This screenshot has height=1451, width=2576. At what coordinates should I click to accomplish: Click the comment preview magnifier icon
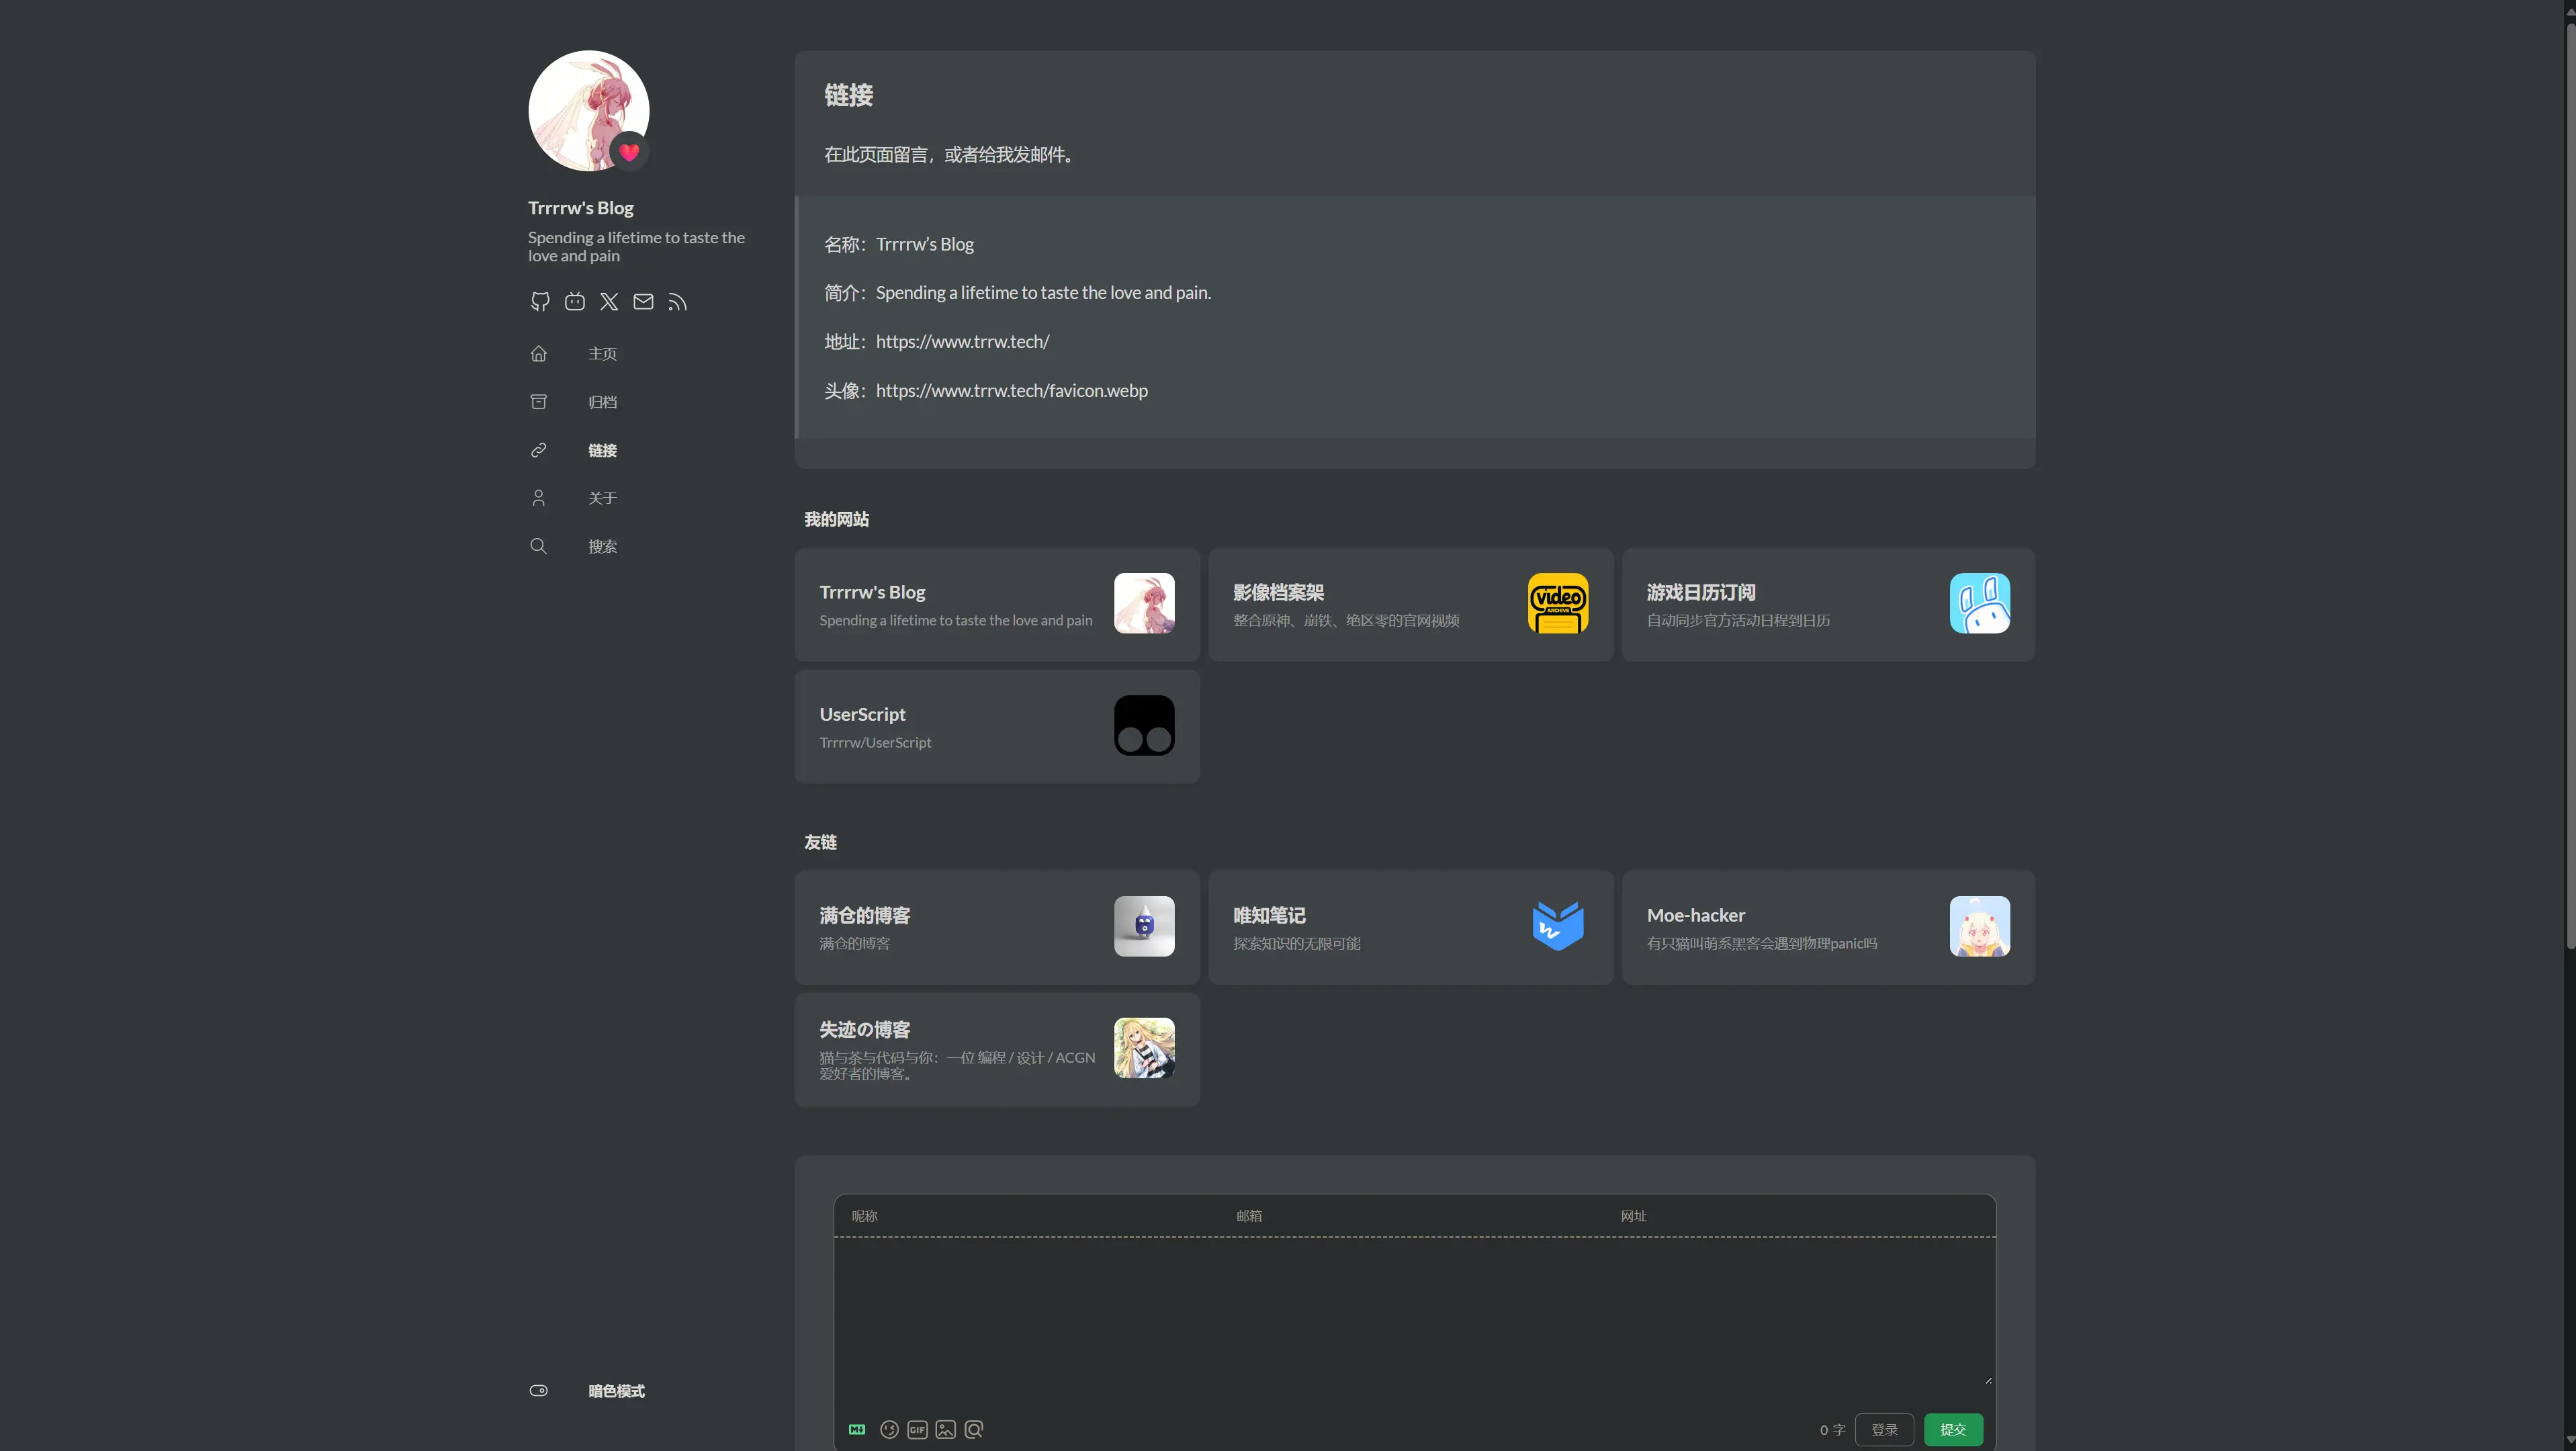tap(974, 1429)
